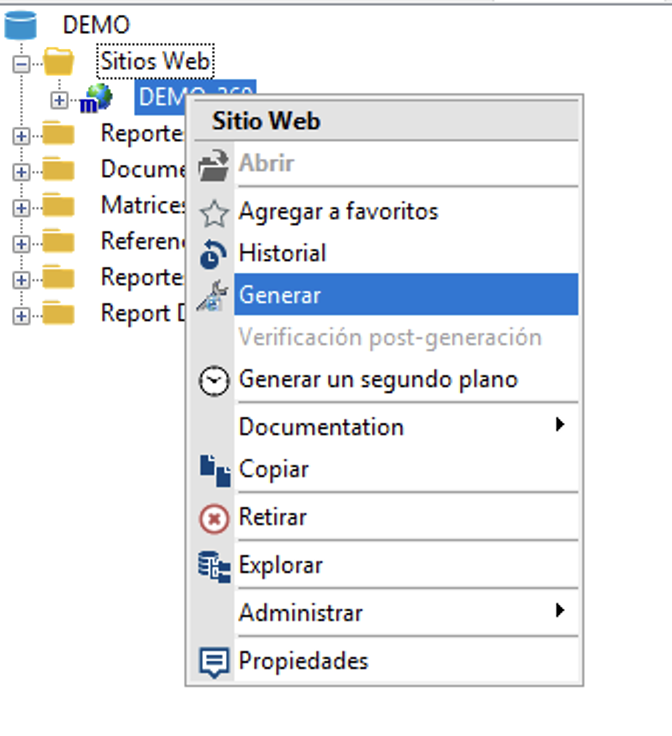Click the Historial clock-arrow icon
672x736 pixels.
[214, 254]
